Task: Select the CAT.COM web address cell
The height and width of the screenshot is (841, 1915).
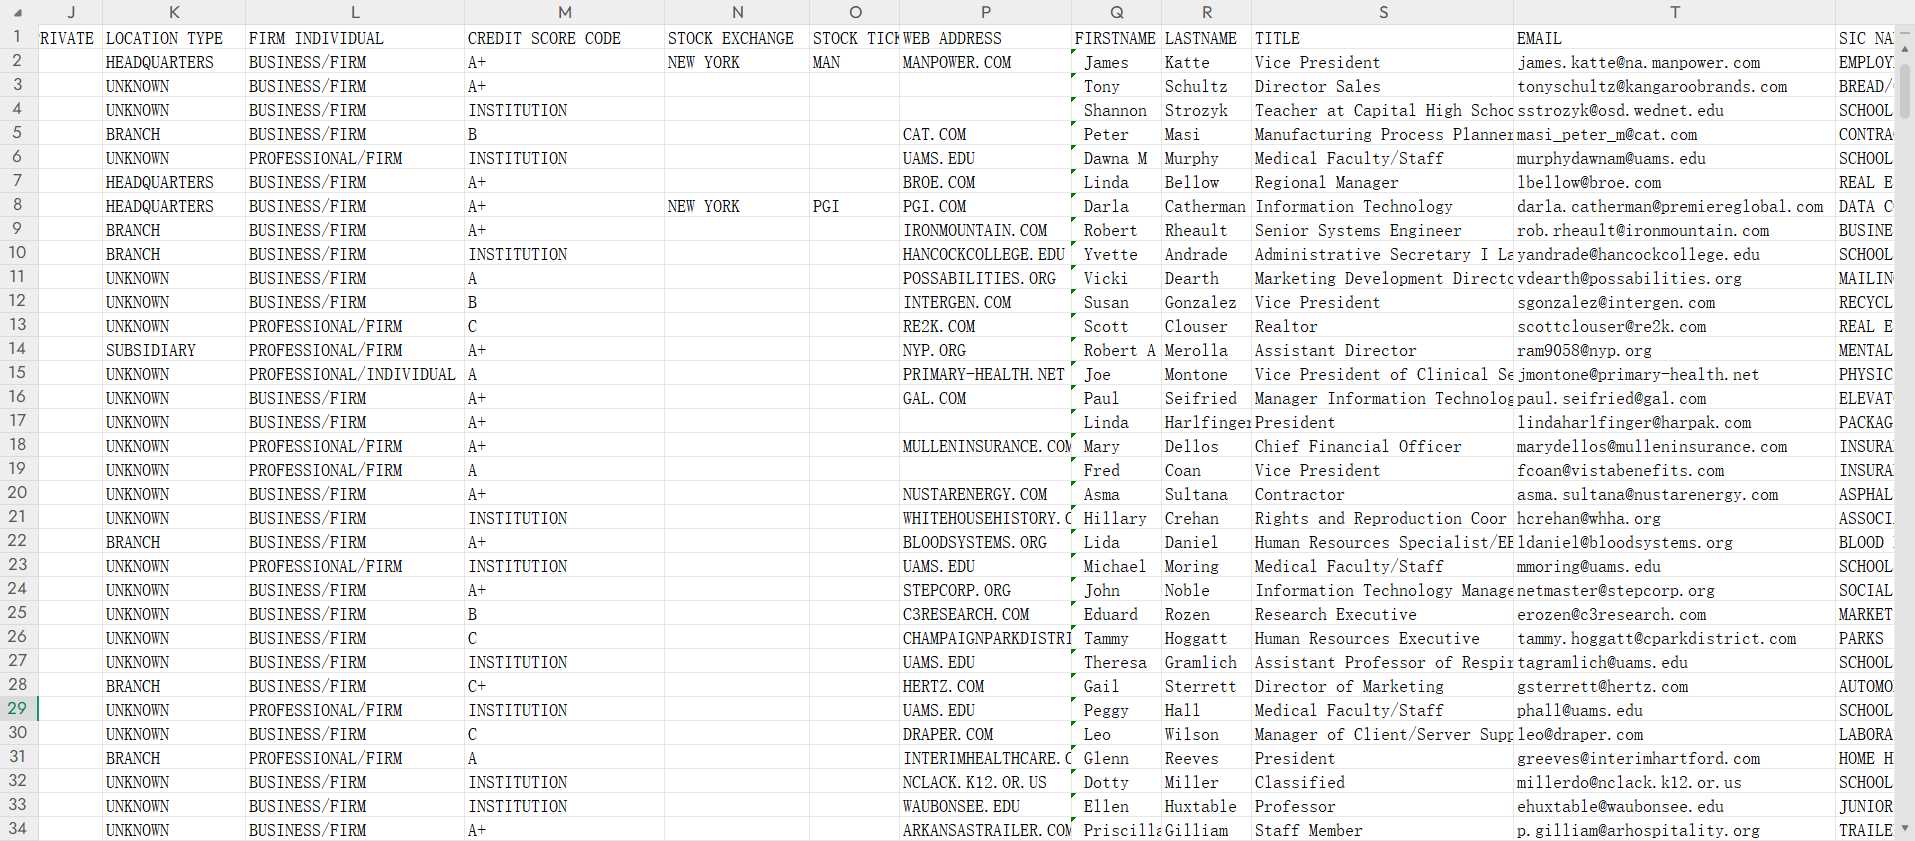Action: pyautogui.click(x=985, y=133)
